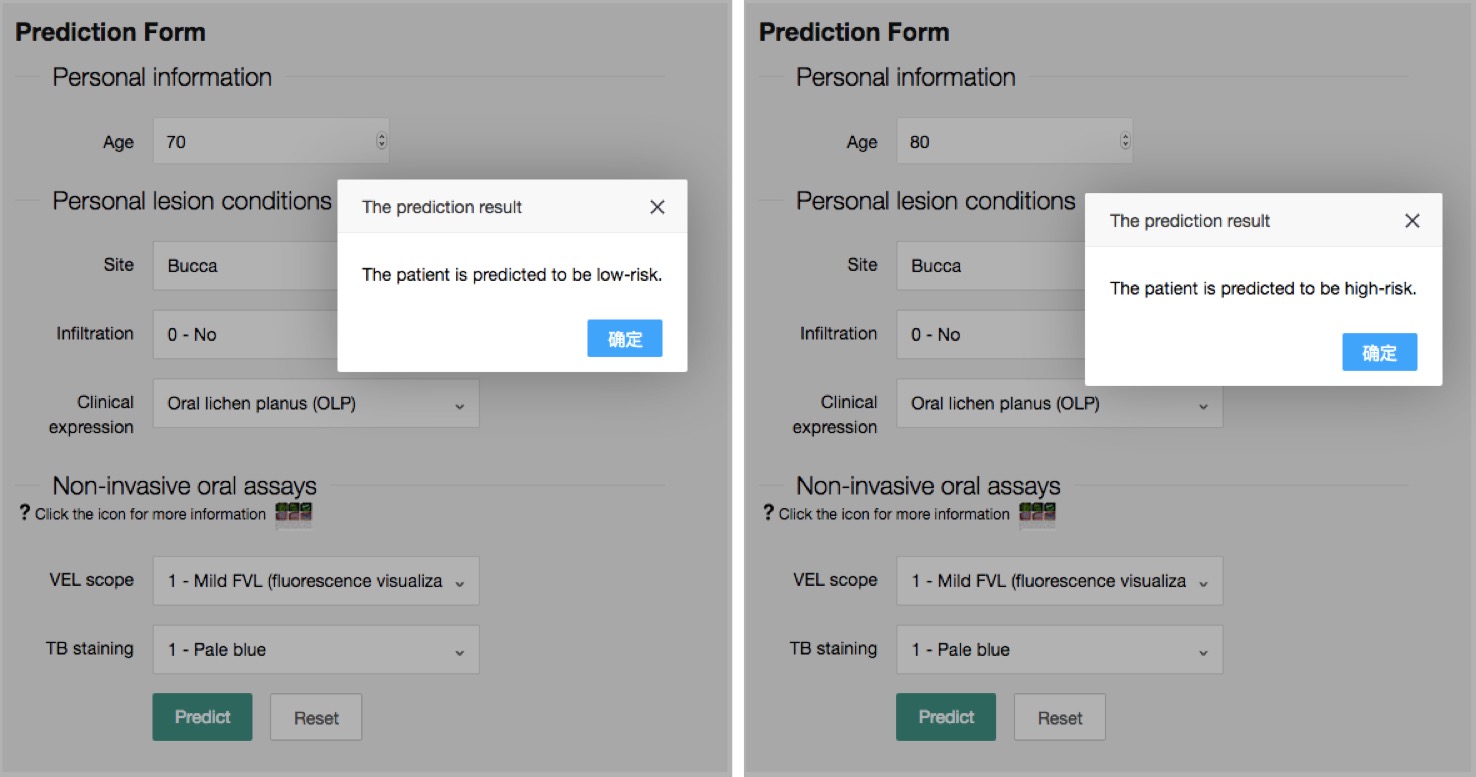Confirm the high-risk result with 确定

click(1379, 353)
